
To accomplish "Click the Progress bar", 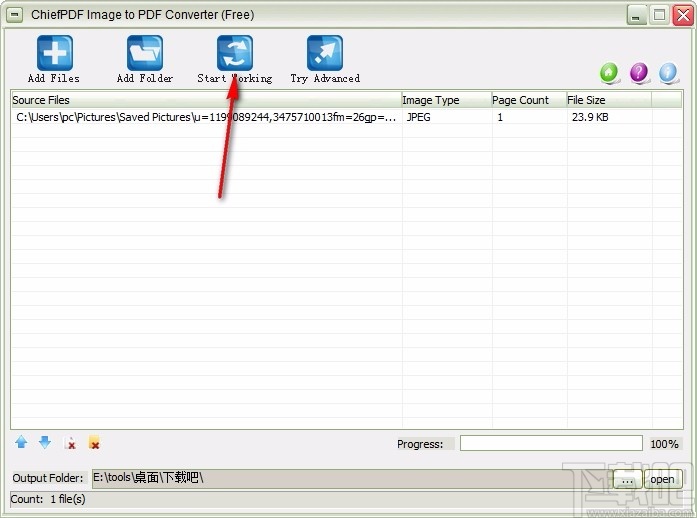I will click(551, 443).
